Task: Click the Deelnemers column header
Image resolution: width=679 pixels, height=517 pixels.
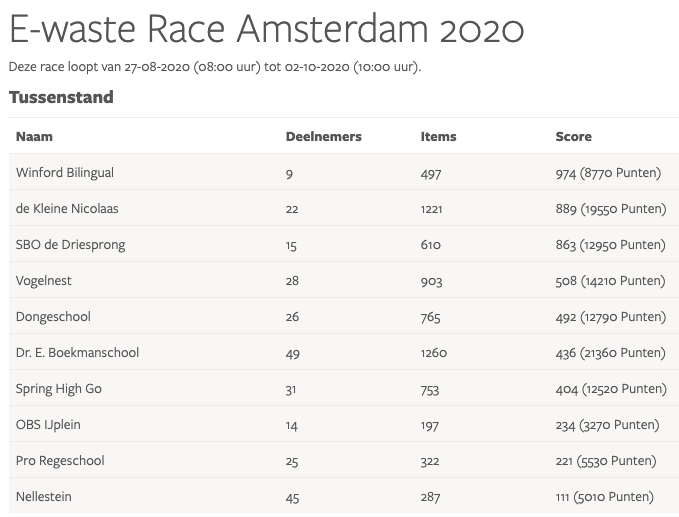Action: [323, 137]
